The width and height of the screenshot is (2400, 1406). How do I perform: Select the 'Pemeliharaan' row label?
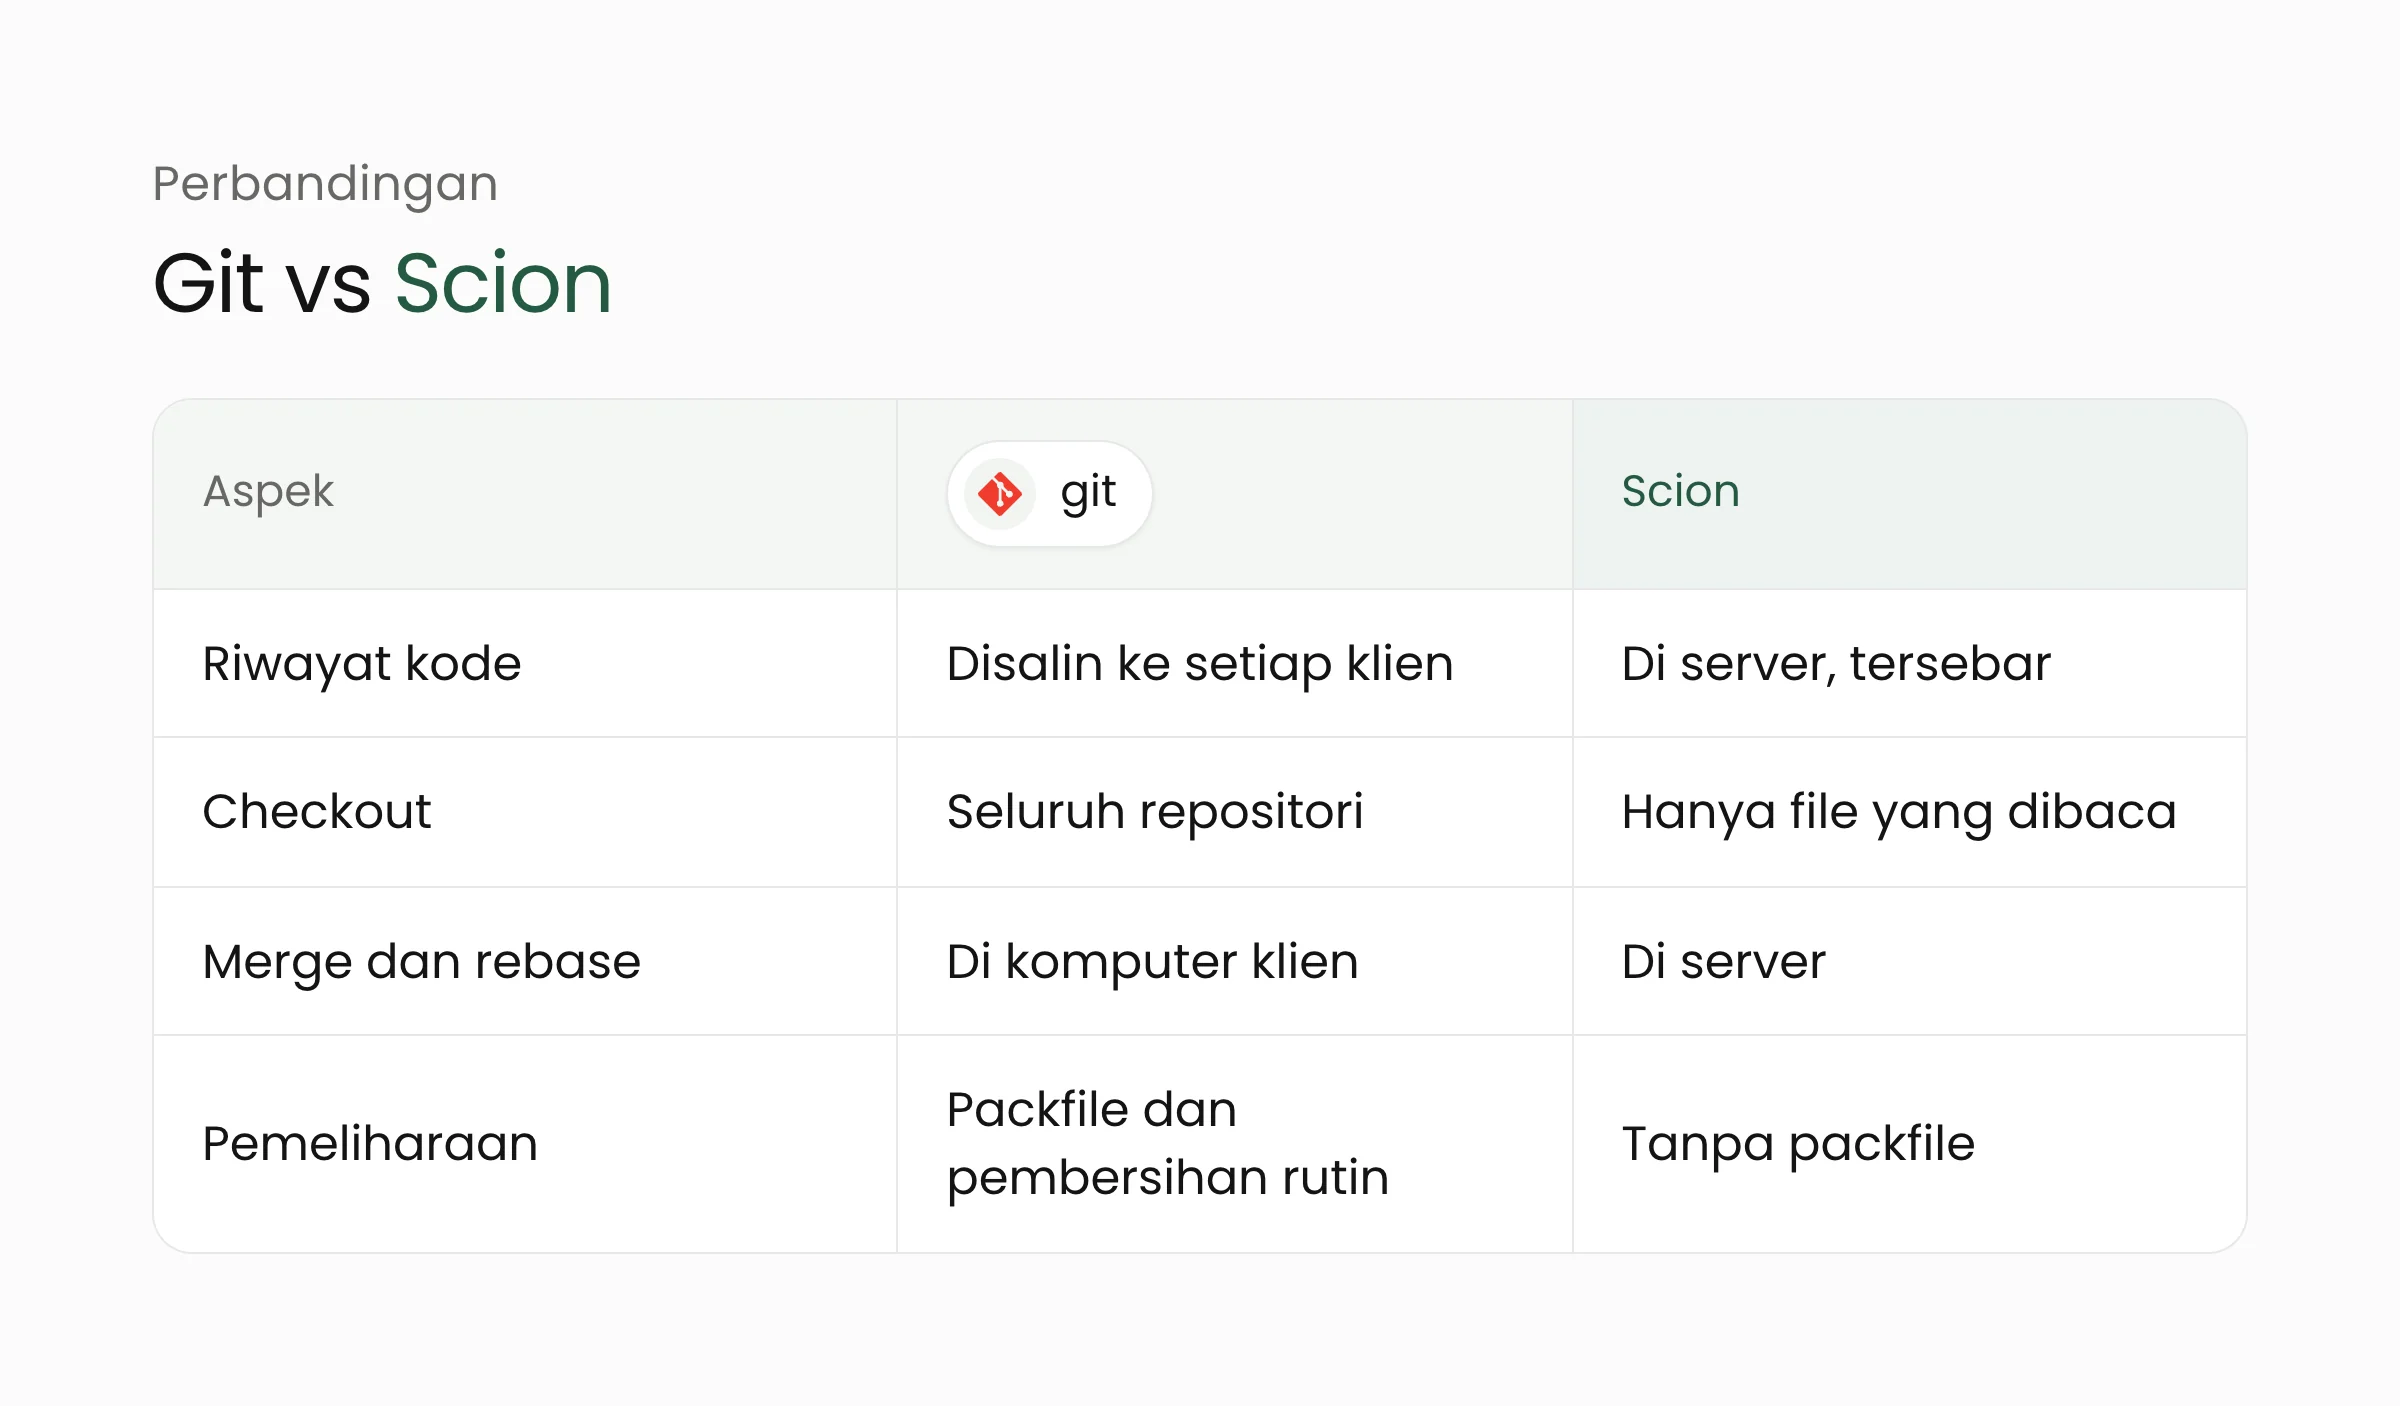(370, 1144)
